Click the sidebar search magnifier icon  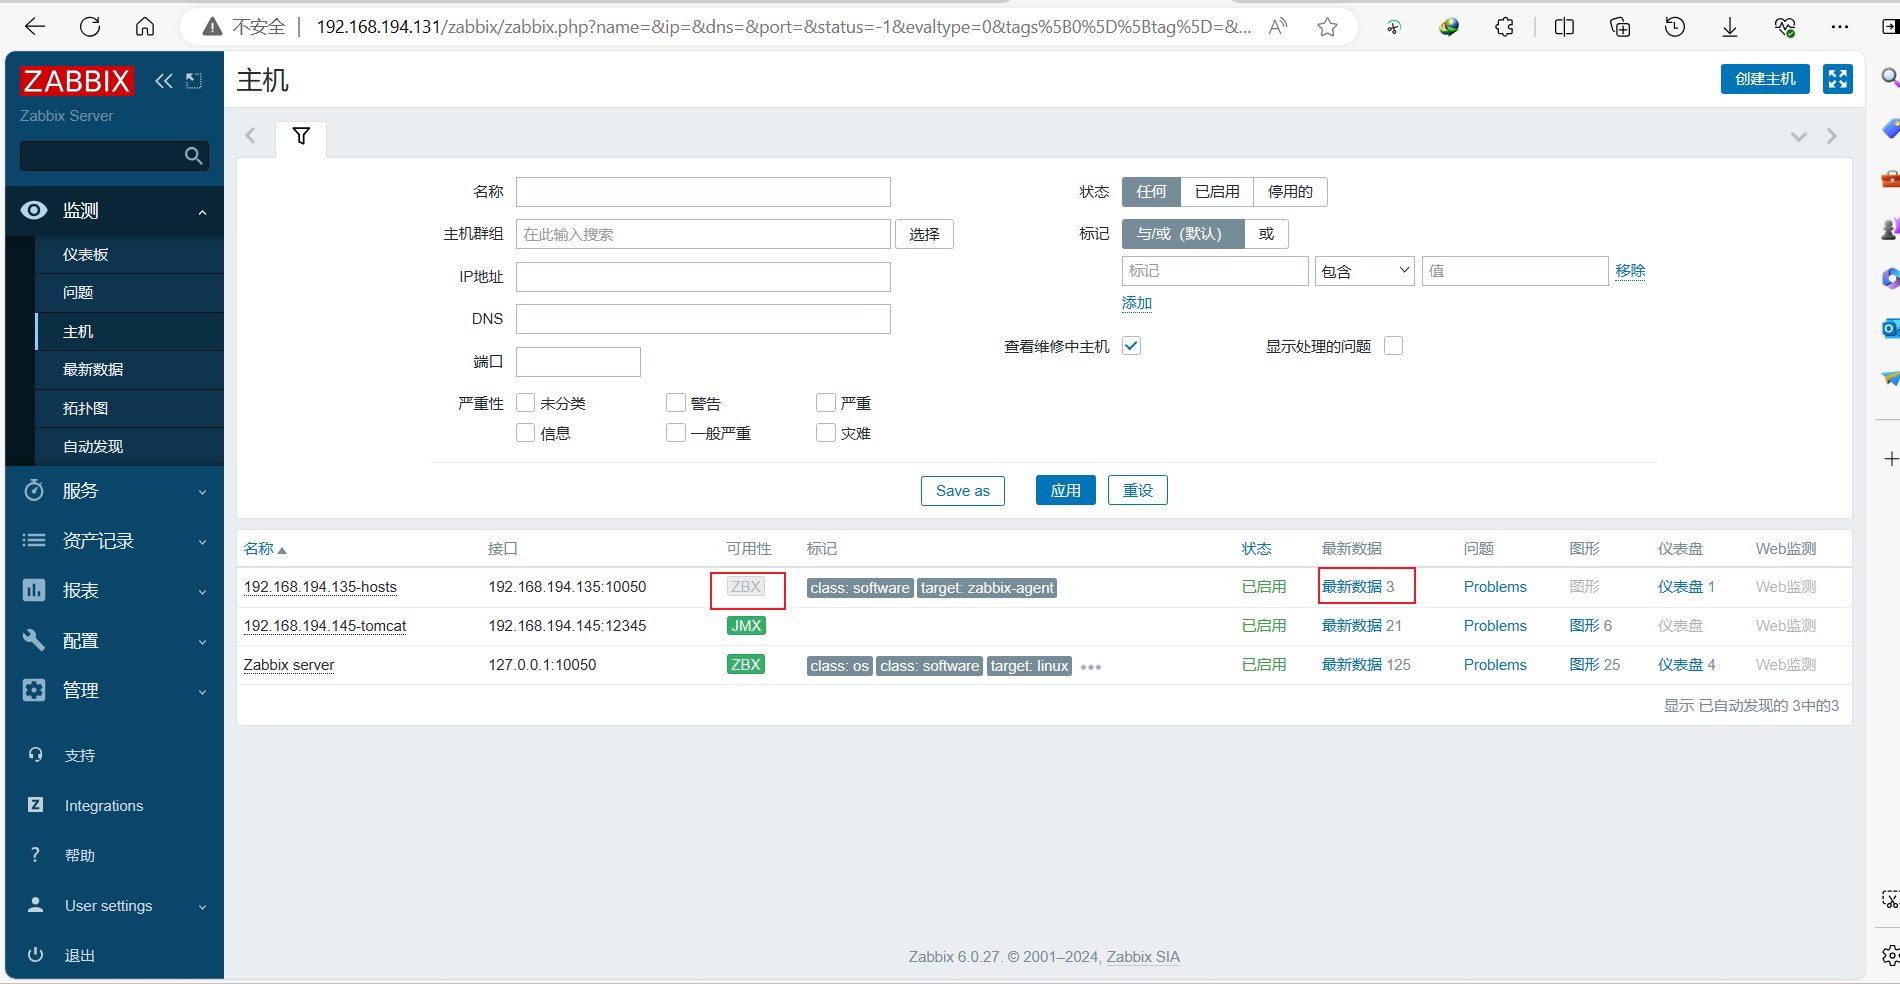(194, 156)
